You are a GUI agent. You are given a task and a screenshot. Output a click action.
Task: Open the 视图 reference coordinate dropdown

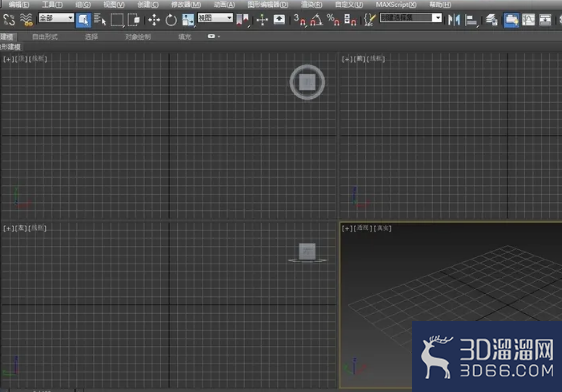pyautogui.click(x=215, y=18)
